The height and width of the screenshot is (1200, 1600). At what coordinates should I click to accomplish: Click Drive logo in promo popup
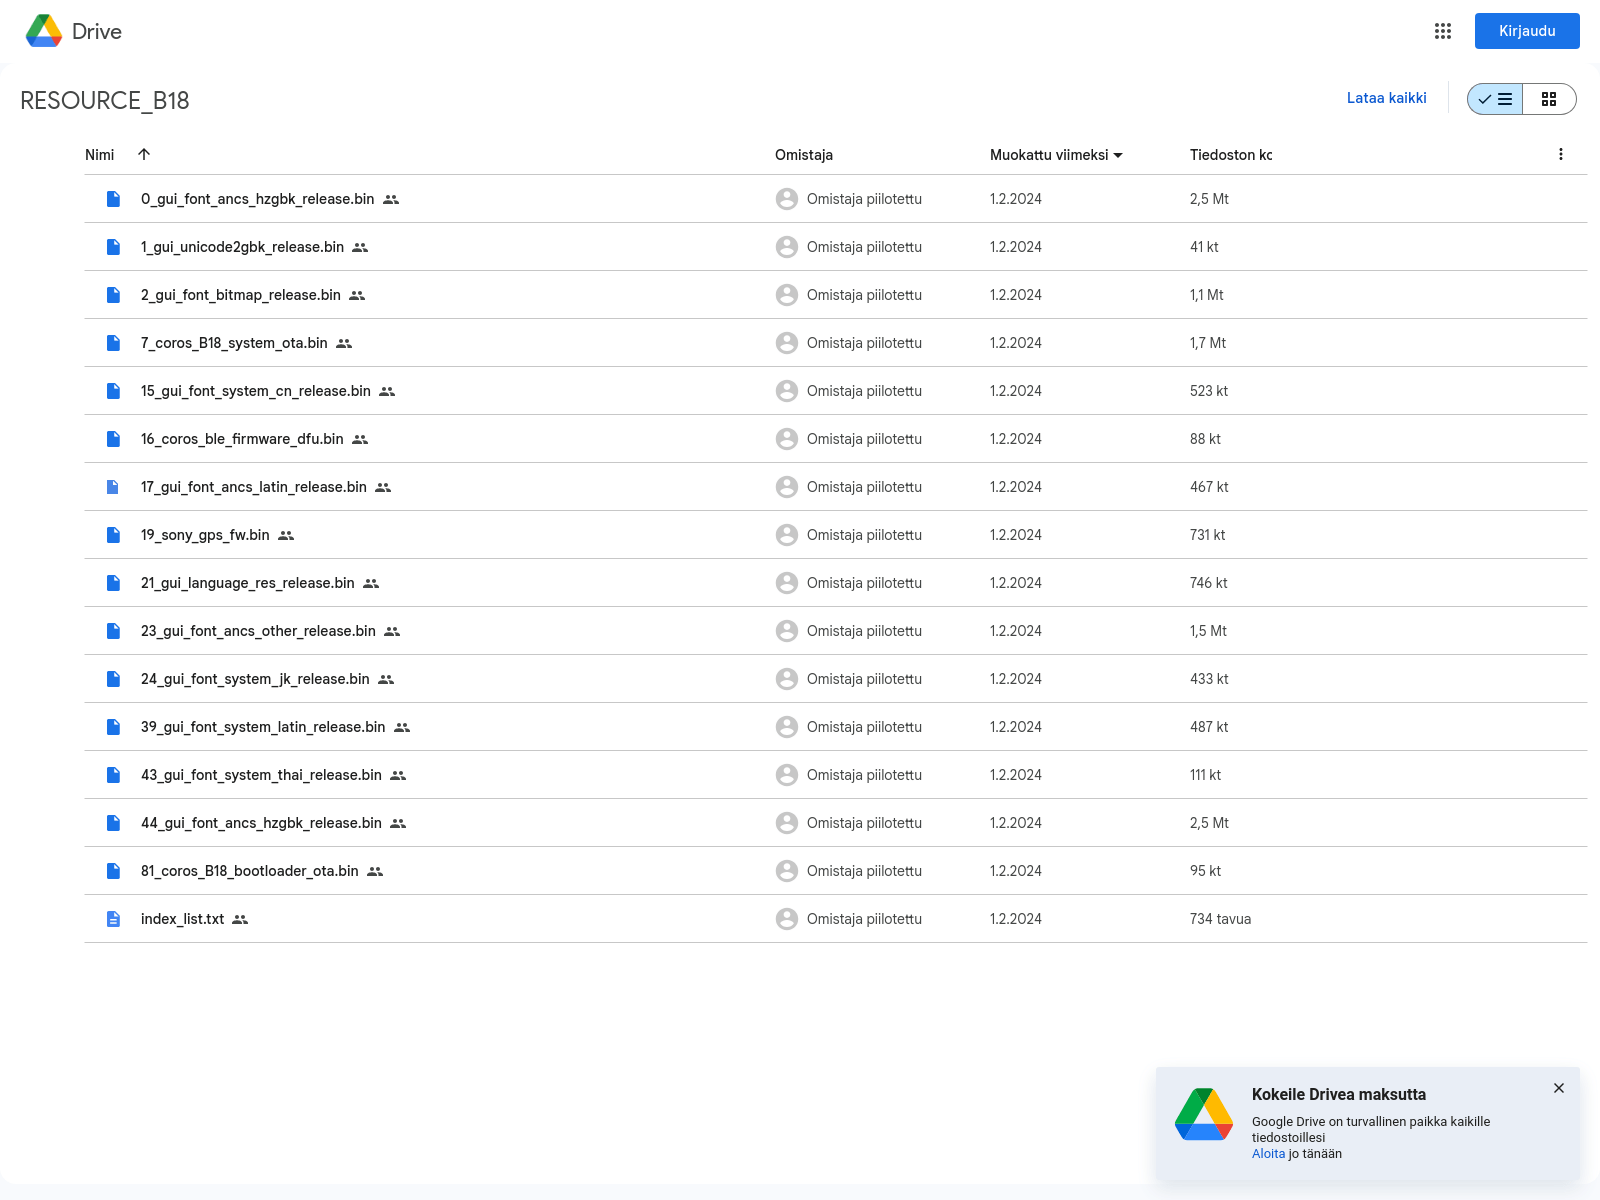[x=1204, y=1114]
